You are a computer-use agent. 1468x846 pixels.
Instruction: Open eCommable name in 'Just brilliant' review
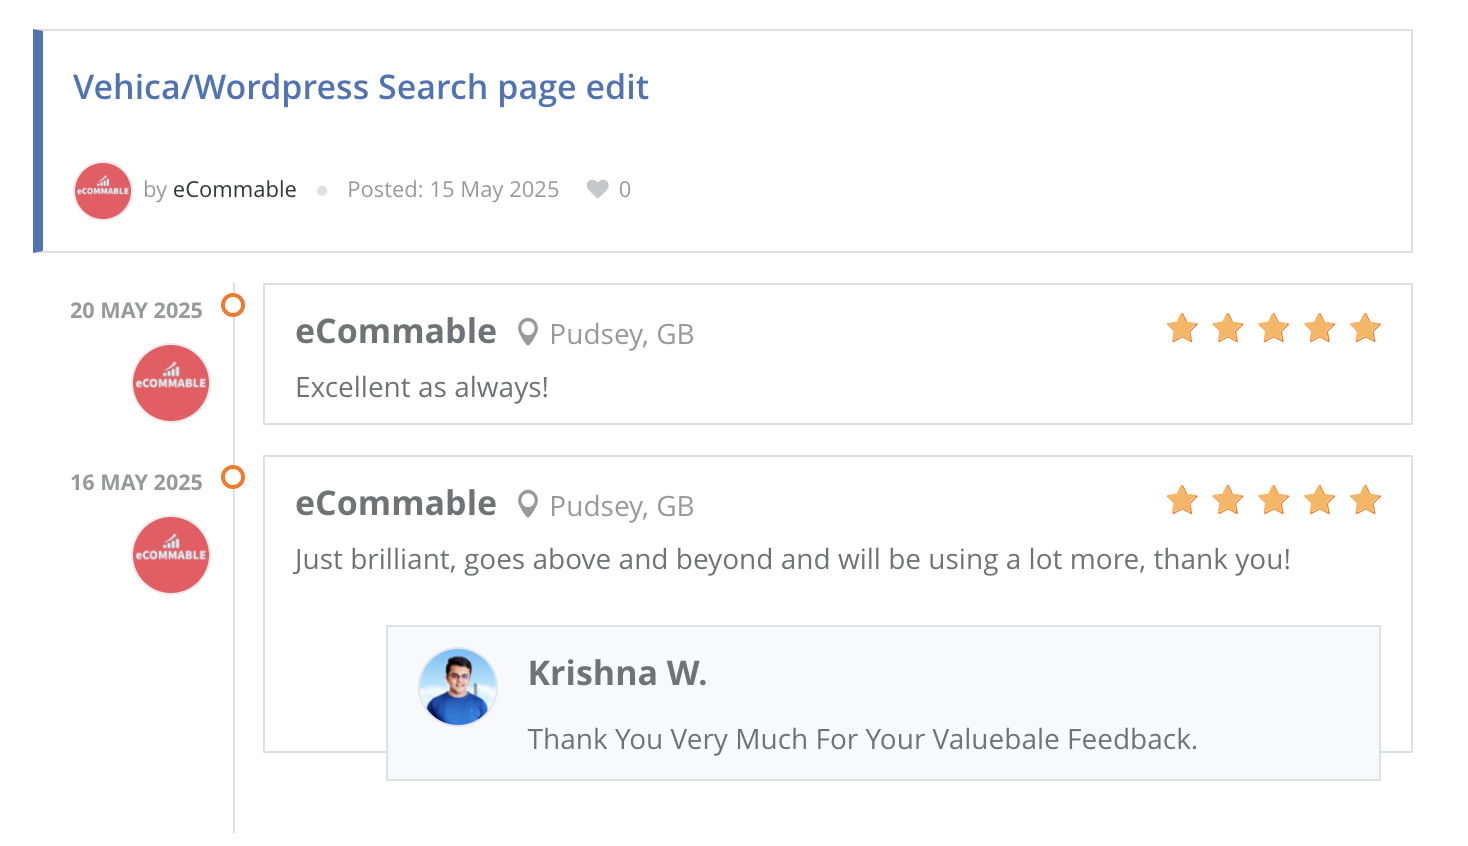[396, 504]
